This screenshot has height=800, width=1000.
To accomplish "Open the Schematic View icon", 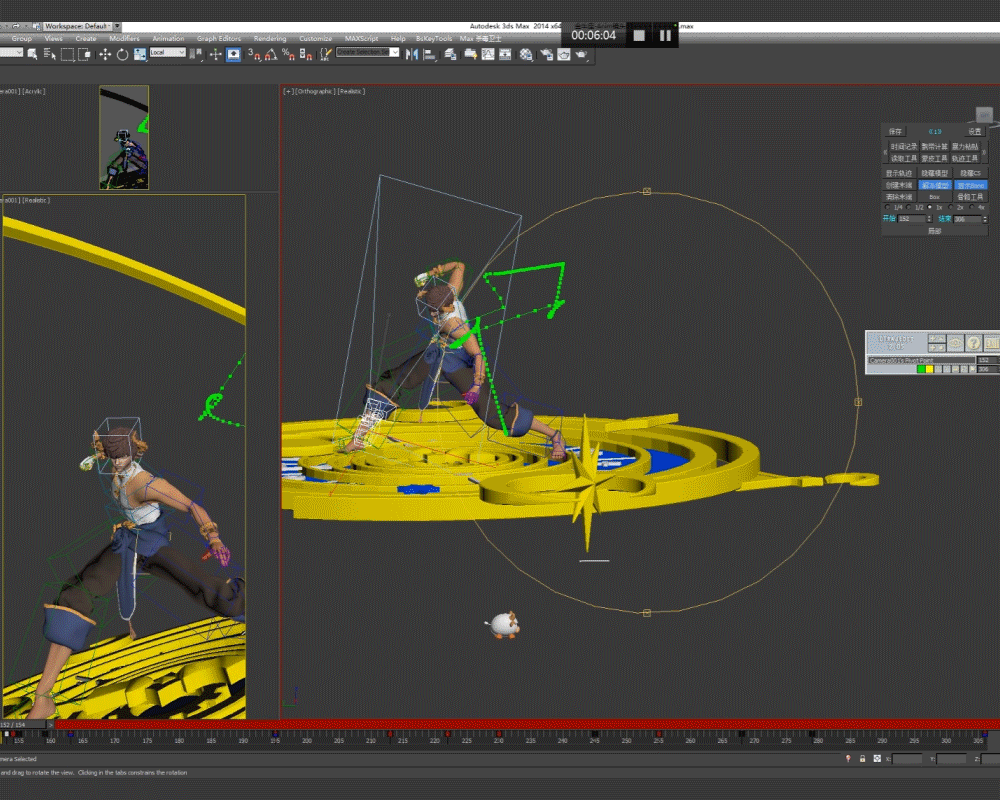I will [505, 54].
